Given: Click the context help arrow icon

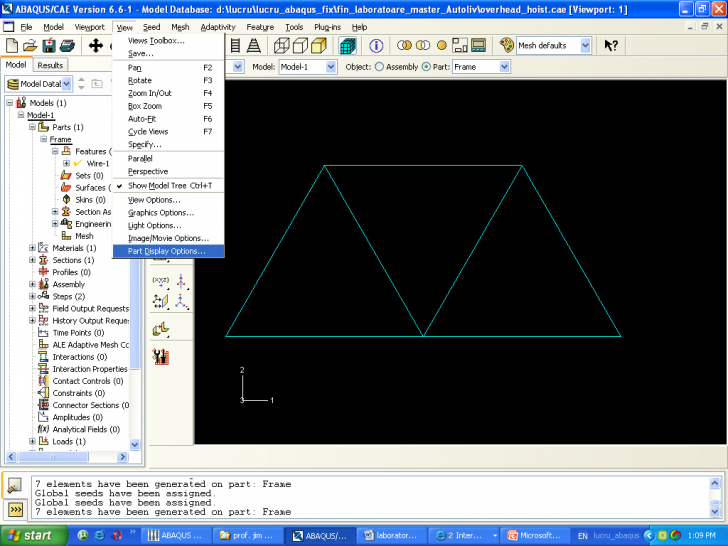Looking at the screenshot, I should click(611, 46).
